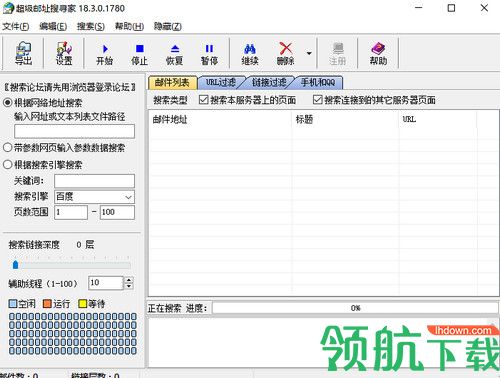Click the 注册 register toolbar icon

tap(338, 54)
